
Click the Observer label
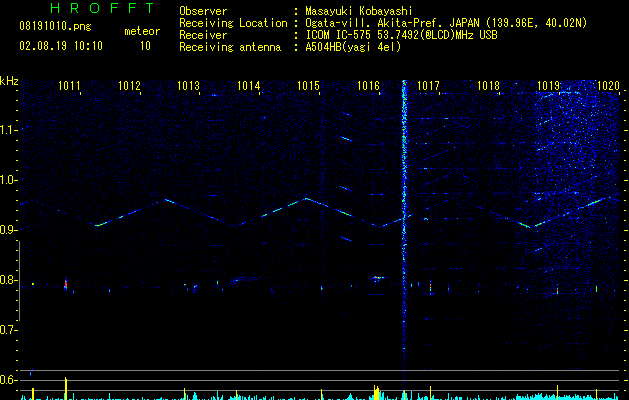pyautogui.click(x=203, y=11)
